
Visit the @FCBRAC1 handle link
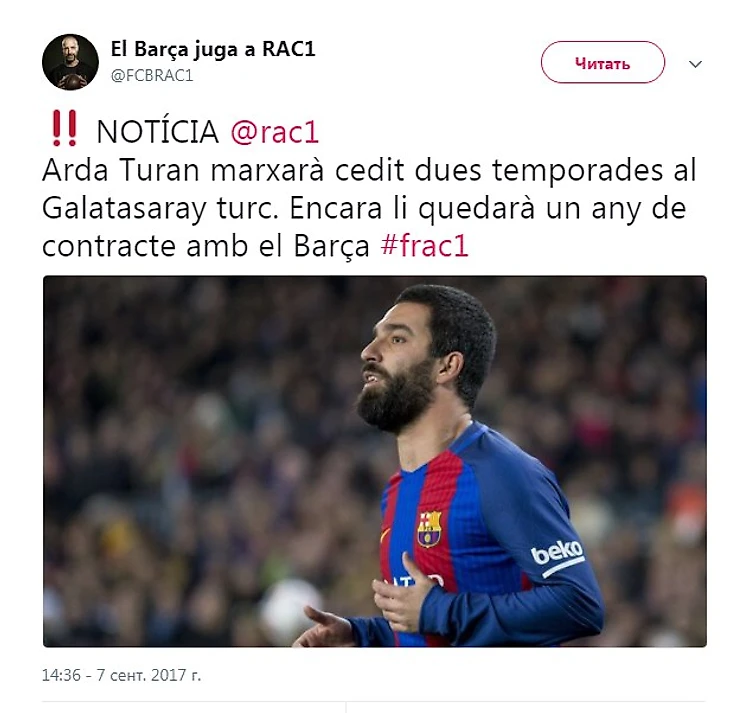(152, 75)
